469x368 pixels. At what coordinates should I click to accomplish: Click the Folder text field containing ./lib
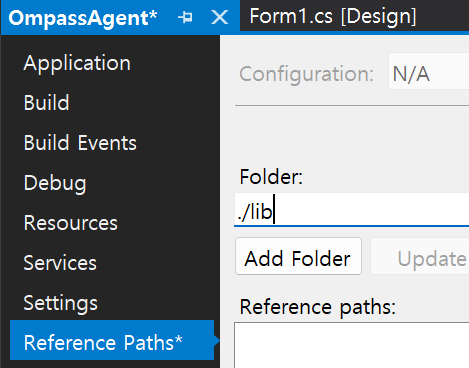[x=352, y=210]
